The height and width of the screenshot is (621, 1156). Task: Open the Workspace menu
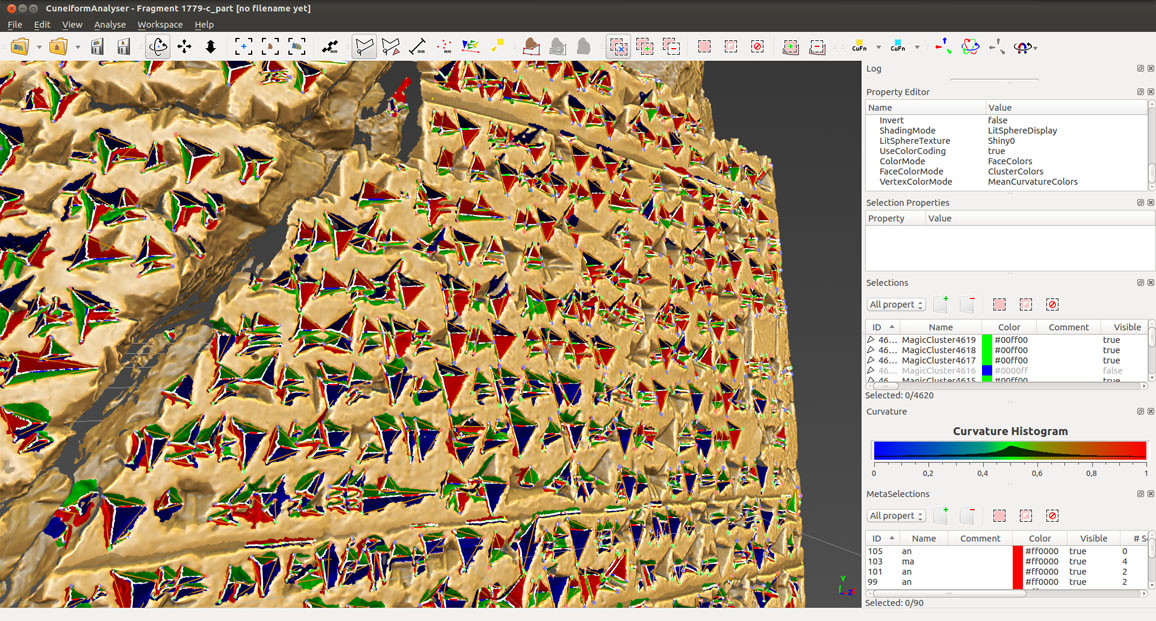coord(159,24)
